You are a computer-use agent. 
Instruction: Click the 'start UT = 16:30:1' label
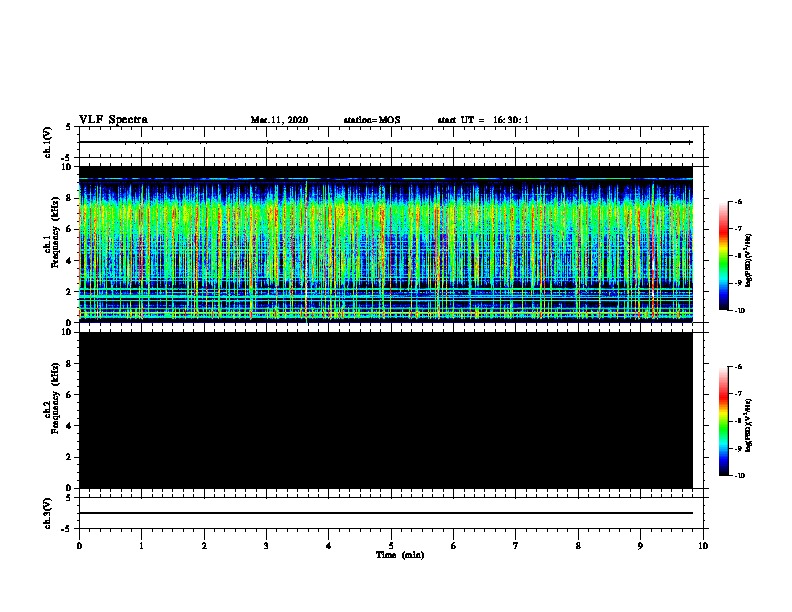483,120
